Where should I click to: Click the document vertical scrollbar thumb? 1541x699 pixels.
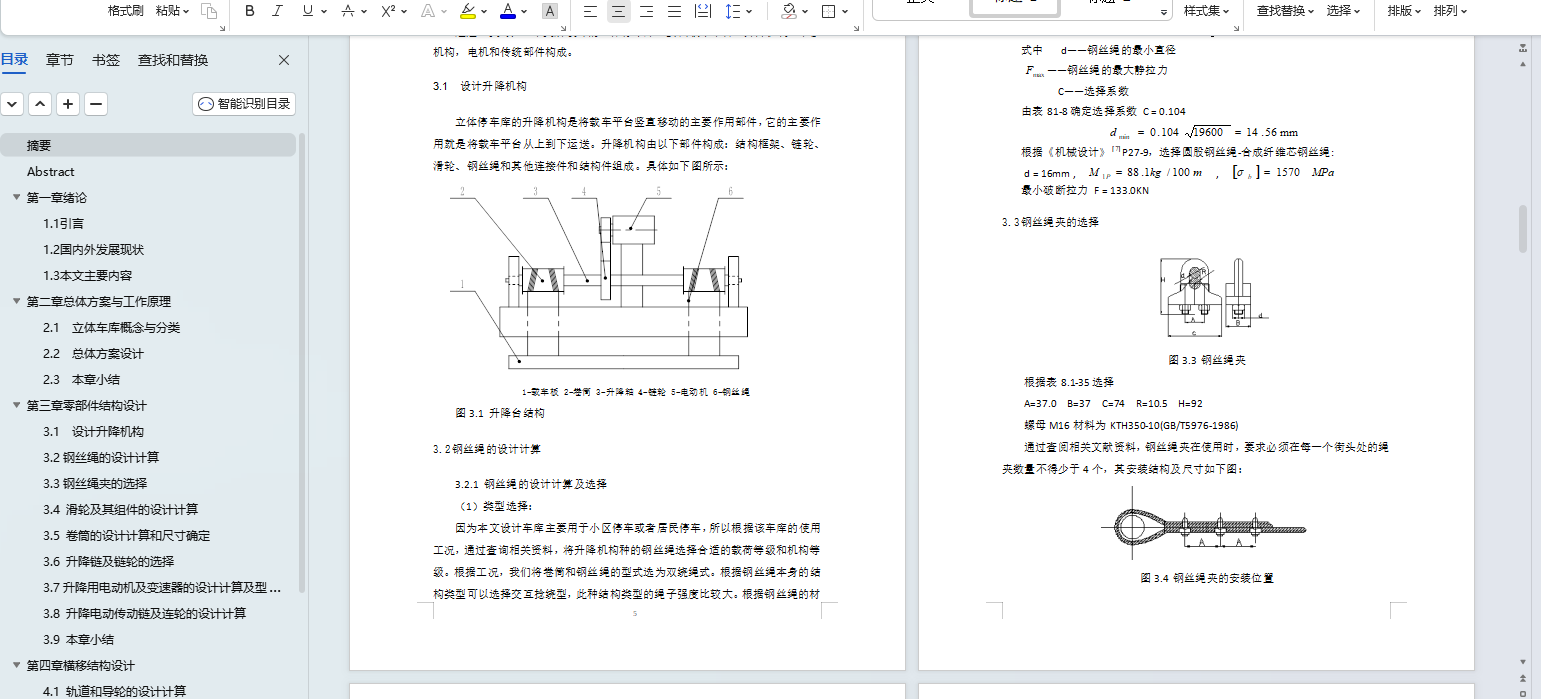[1523, 229]
